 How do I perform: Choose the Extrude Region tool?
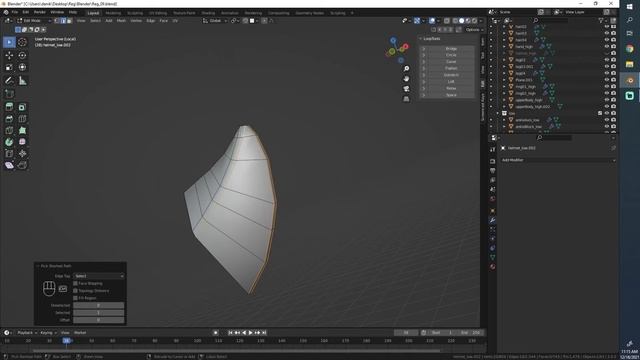9,107
